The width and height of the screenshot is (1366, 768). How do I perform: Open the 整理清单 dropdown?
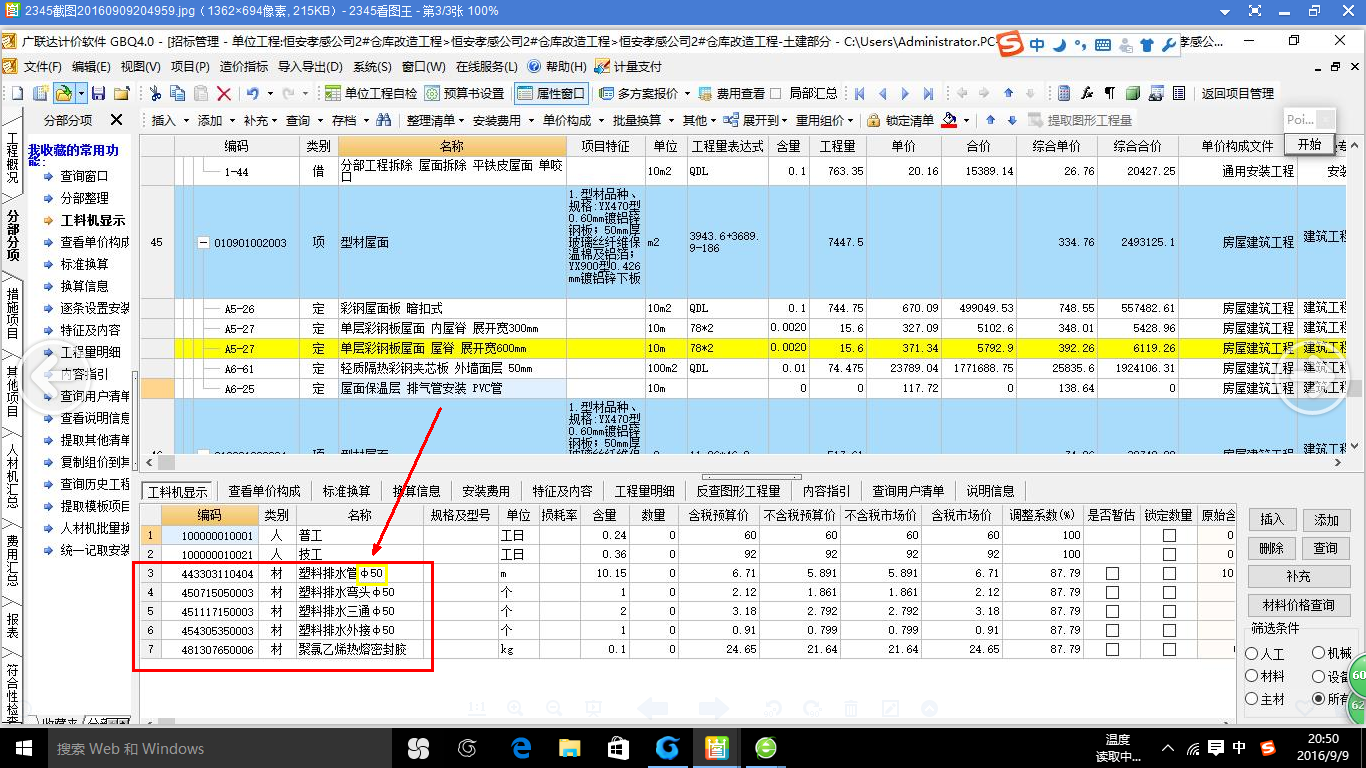point(435,120)
